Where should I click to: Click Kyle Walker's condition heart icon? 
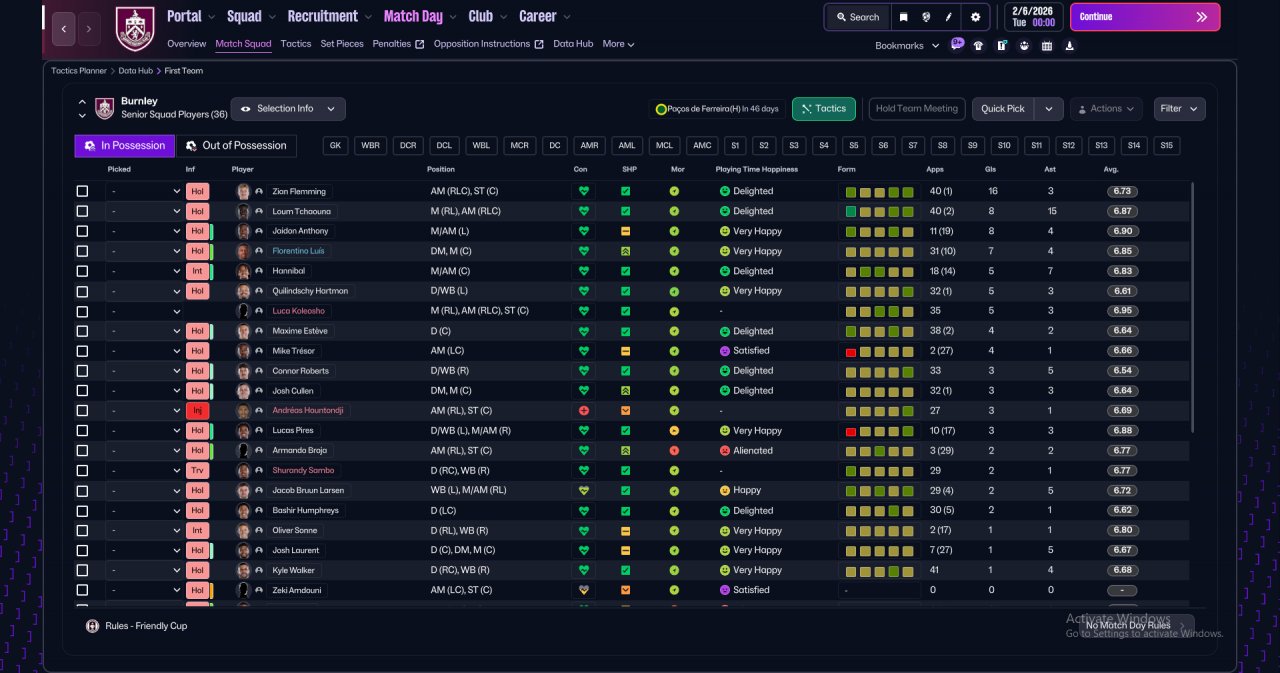pyautogui.click(x=584, y=570)
